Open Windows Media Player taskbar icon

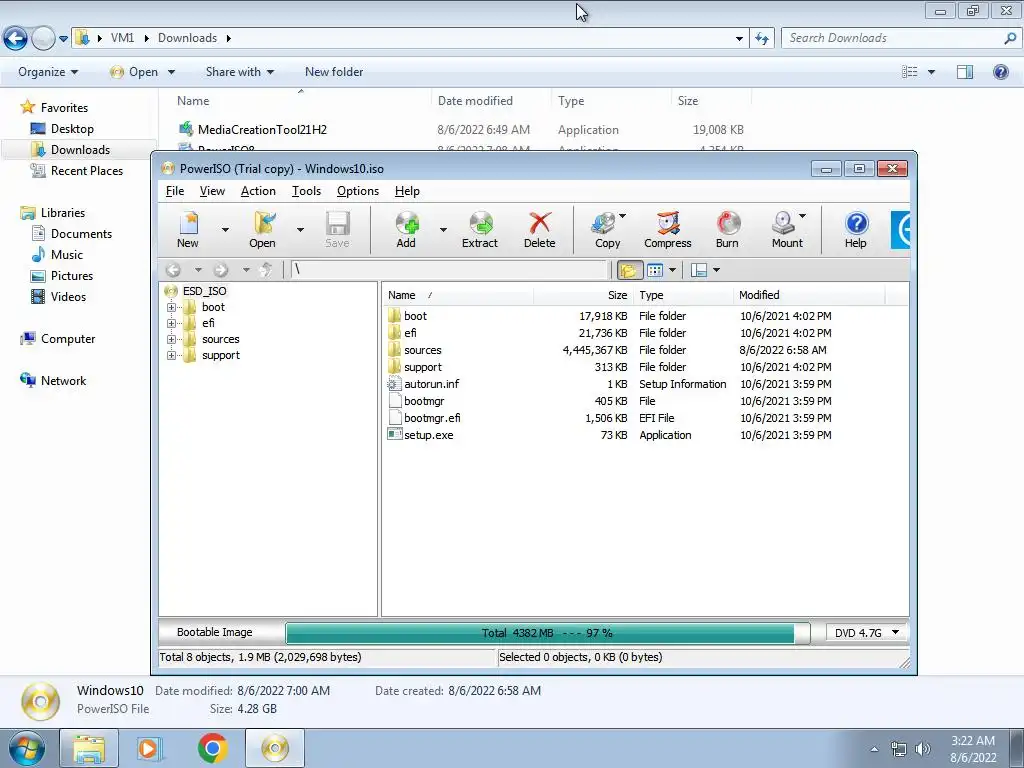(x=149, y=748)
